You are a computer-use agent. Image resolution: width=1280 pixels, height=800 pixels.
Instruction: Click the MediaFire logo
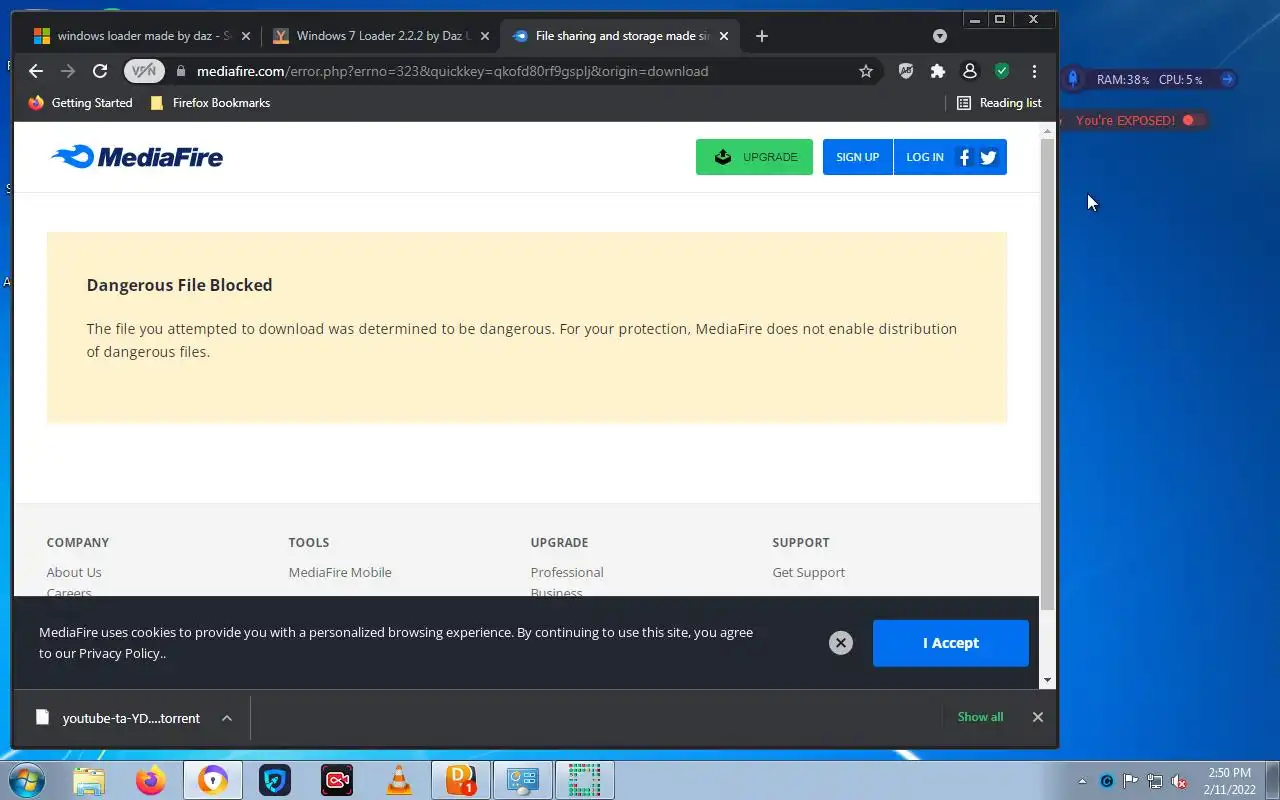(x=137, y=157)
